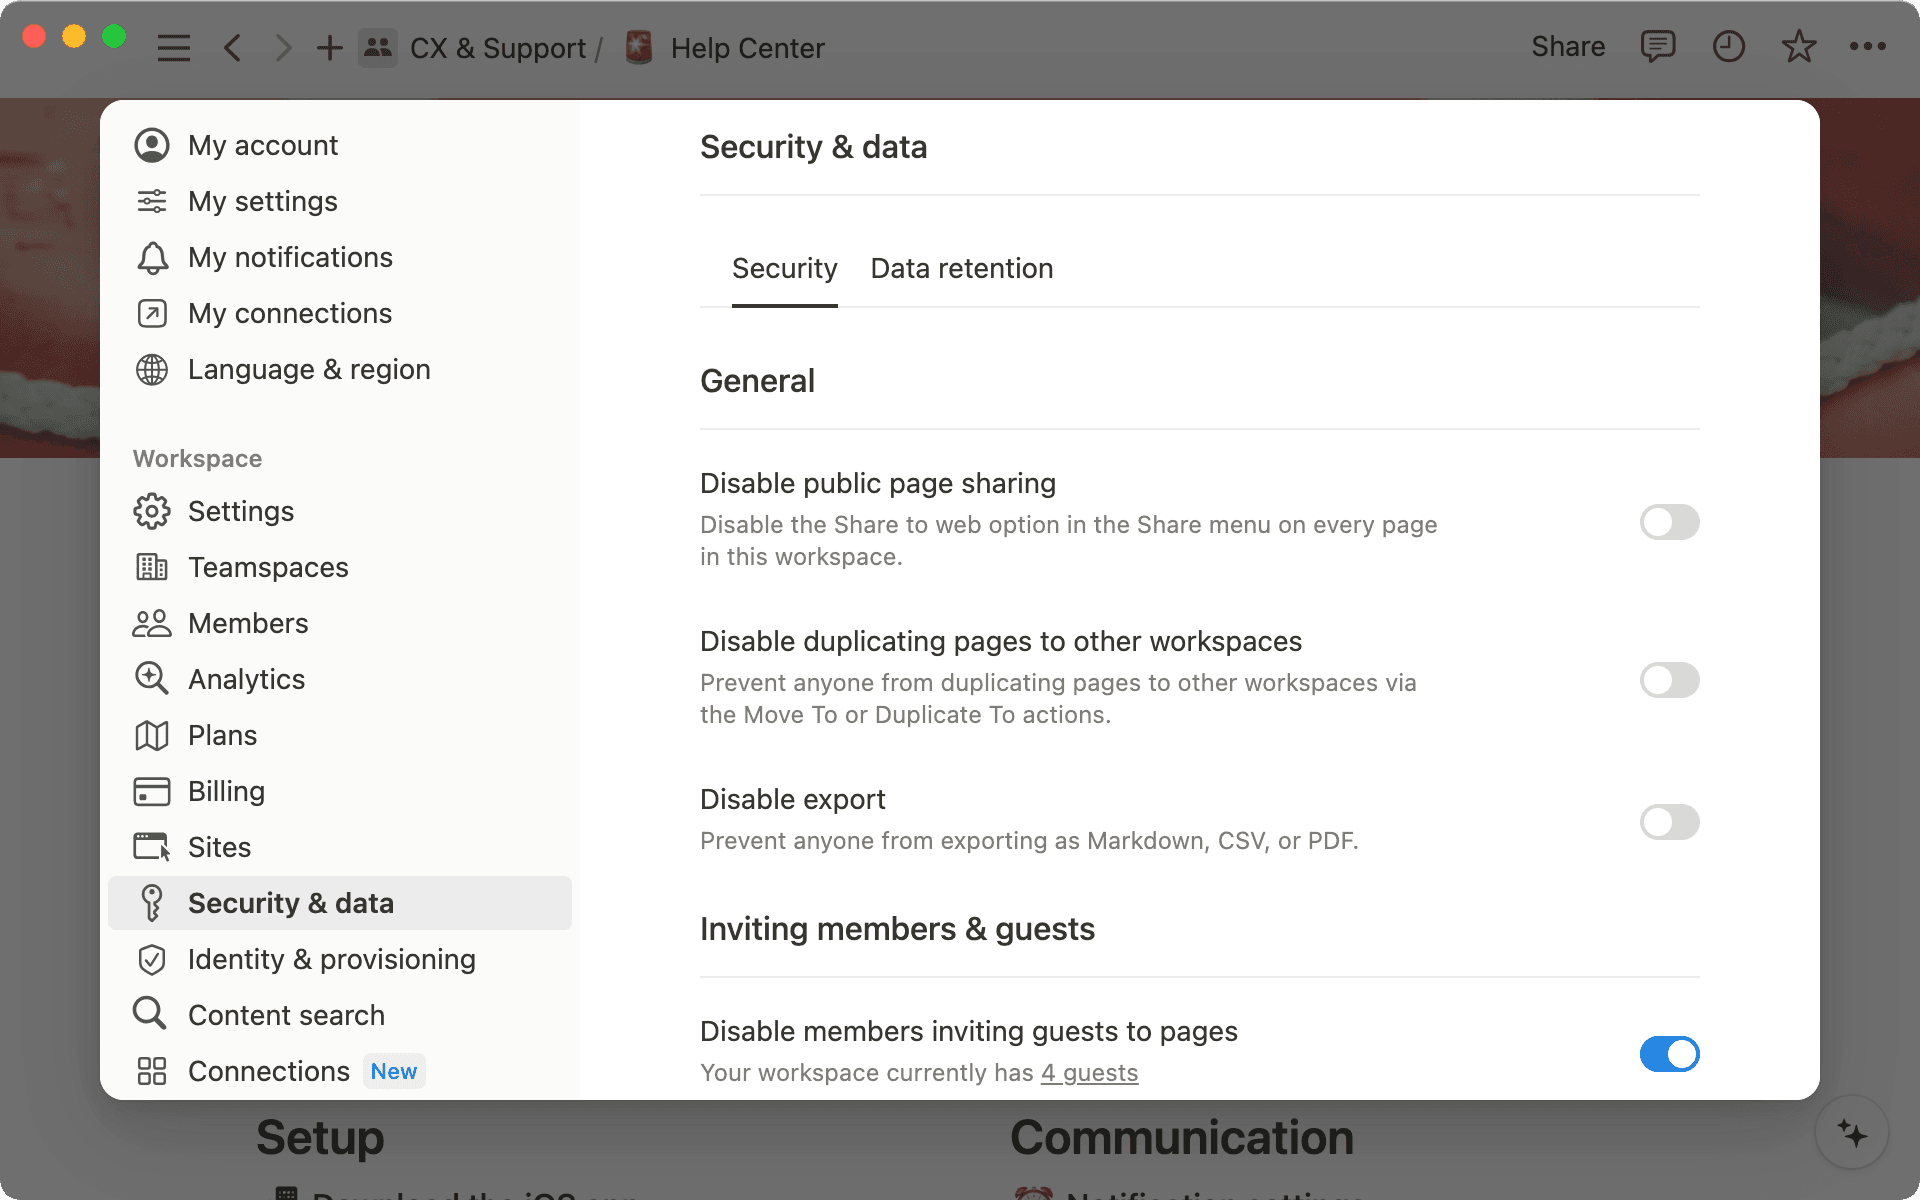This screenshot has width=1920, height=1200.
Task: Enable the Disable export toggle
Action: click(x=1669, y=822)
